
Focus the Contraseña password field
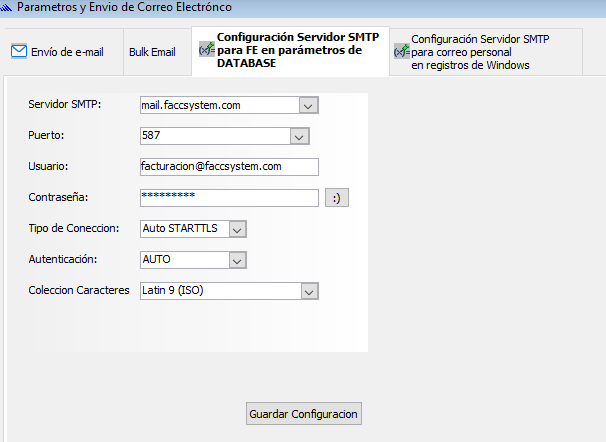point(229,198)
